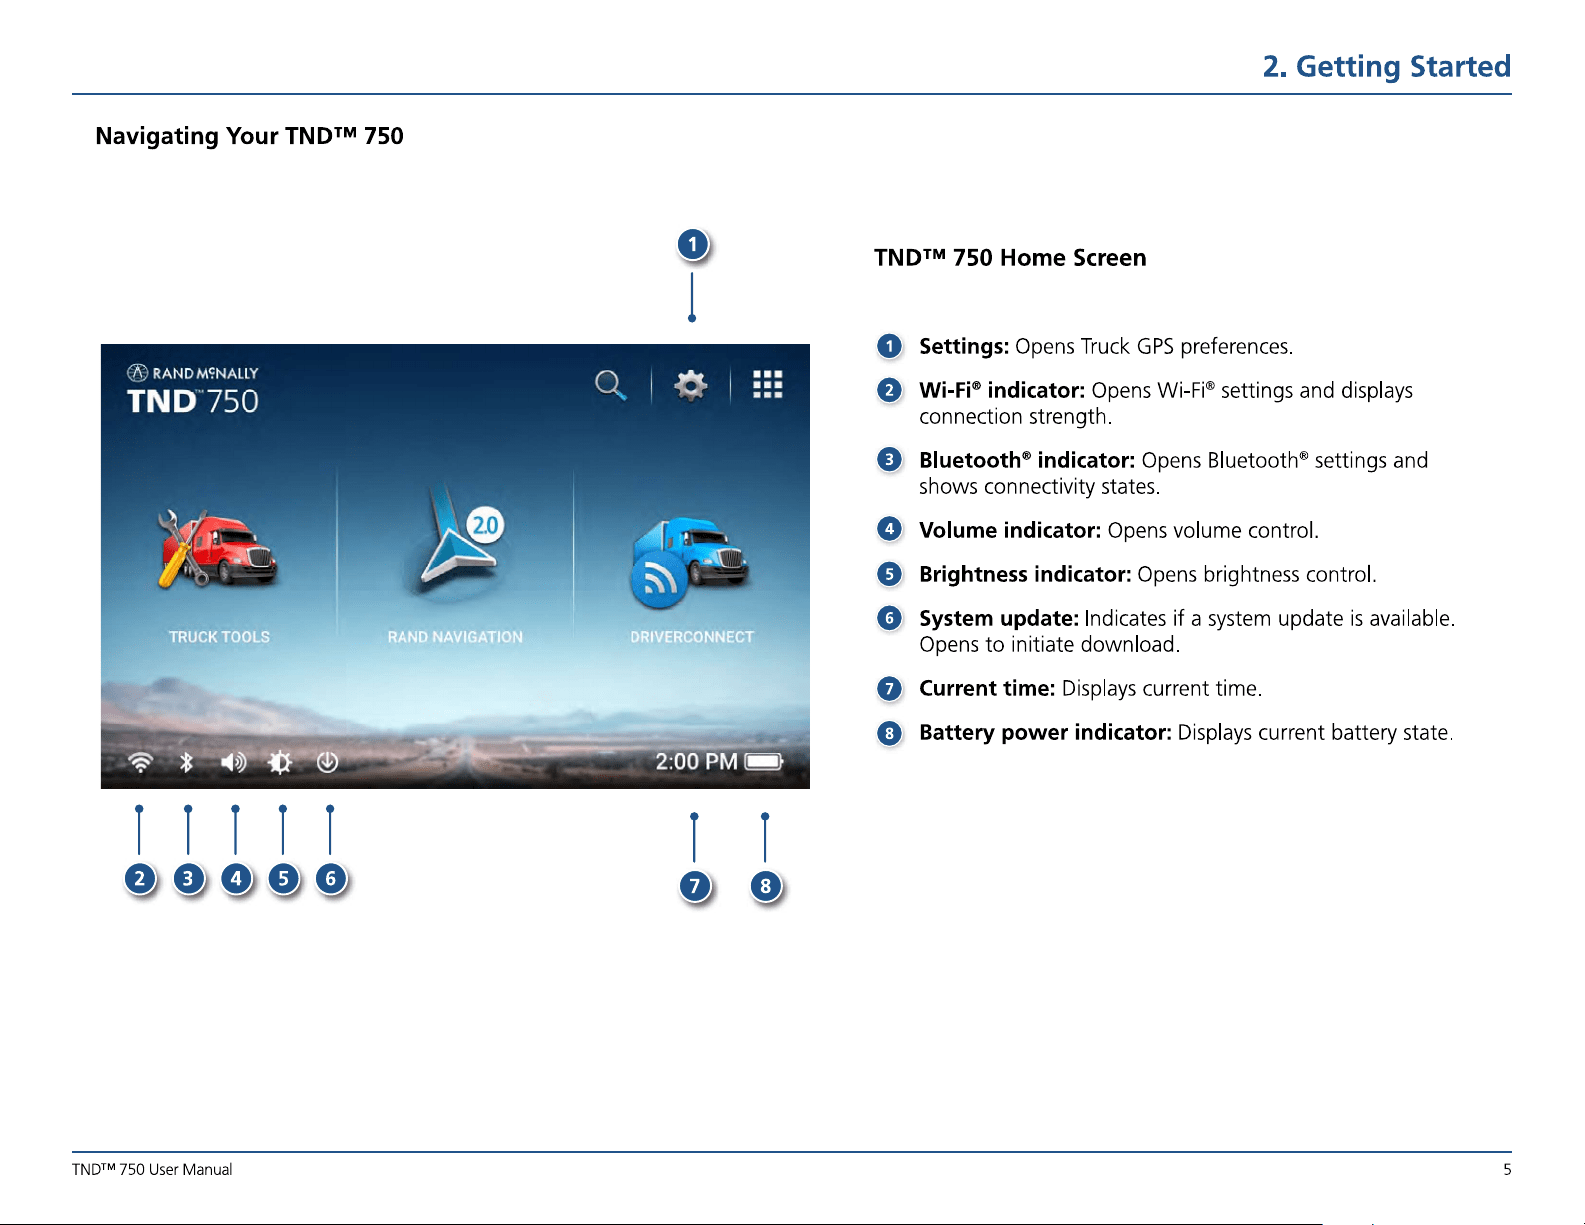1585x1225 pixels.
Task: Open Wi-Fi settings from the status bar
Action: [141, 763]
